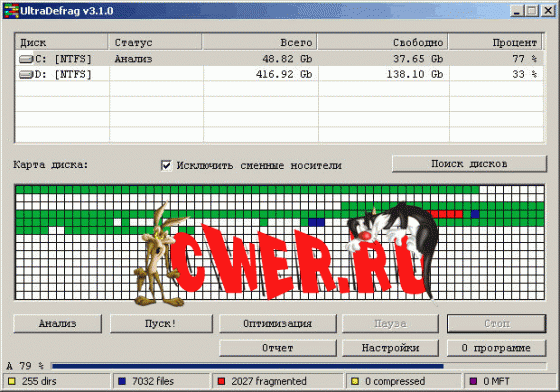Click the red fragmented blocks on disk map
The height and width of the screenshot is (392, 560).
tap(446, 214)
